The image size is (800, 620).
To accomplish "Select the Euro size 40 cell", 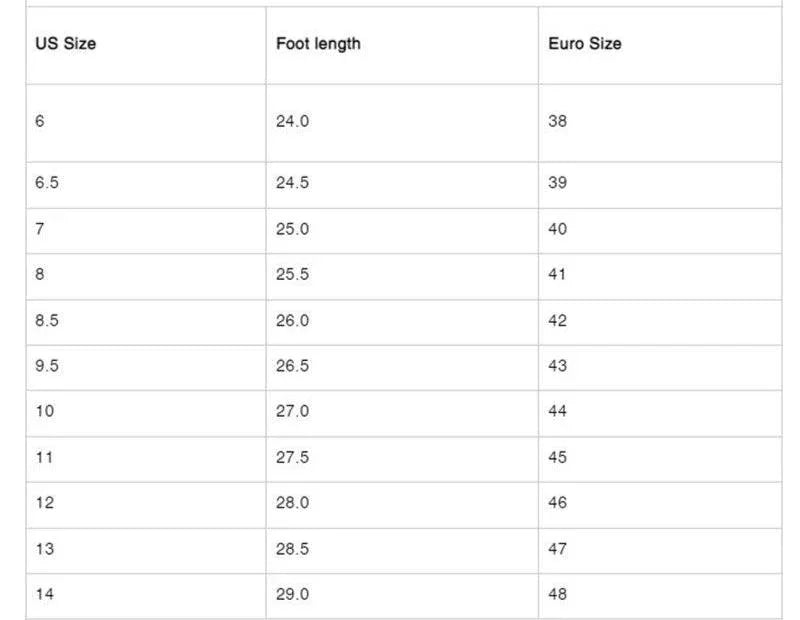I will pos(558,229).
